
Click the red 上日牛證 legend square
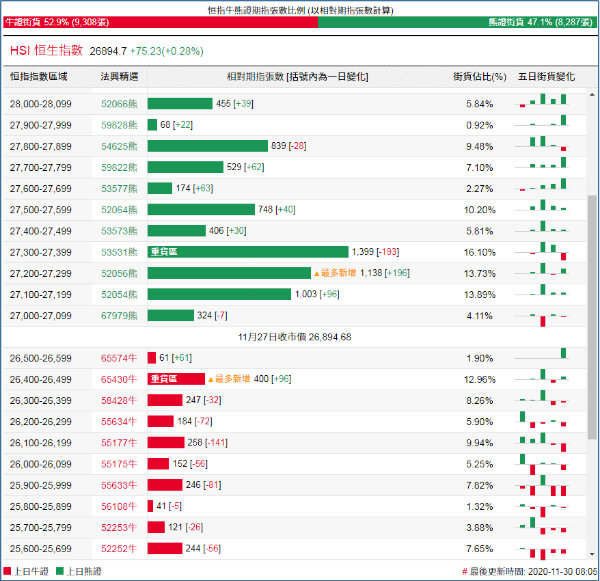click(x=7, y=571)
